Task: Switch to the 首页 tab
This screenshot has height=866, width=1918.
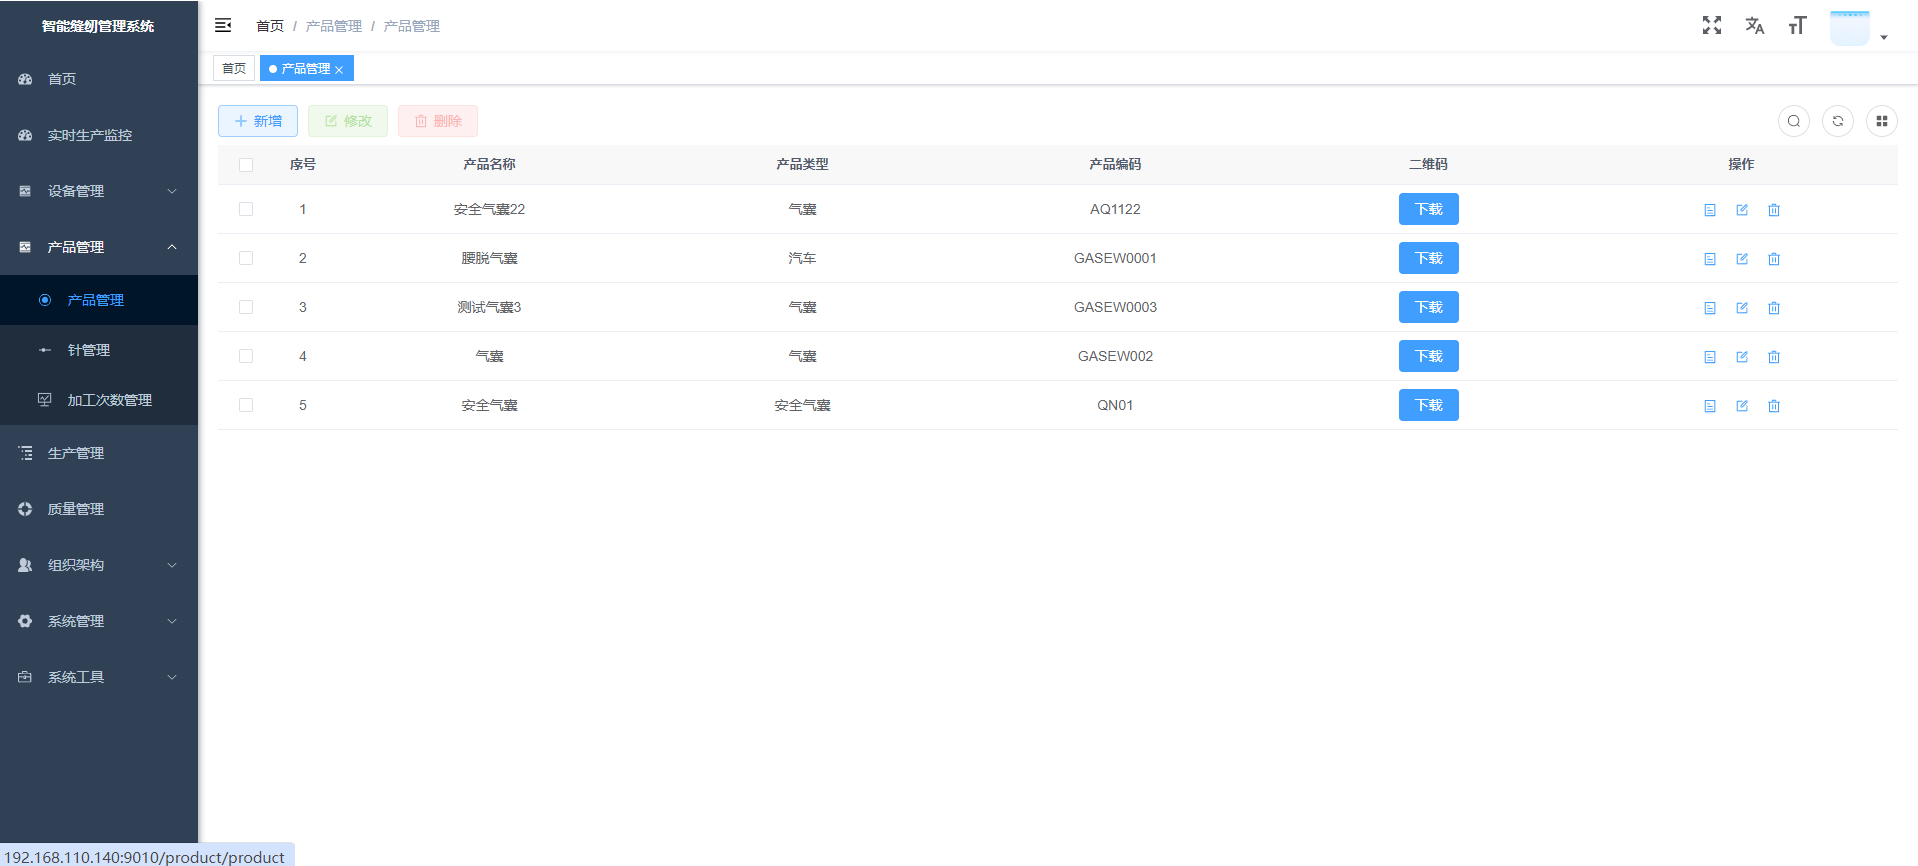Action: point(234,68)
